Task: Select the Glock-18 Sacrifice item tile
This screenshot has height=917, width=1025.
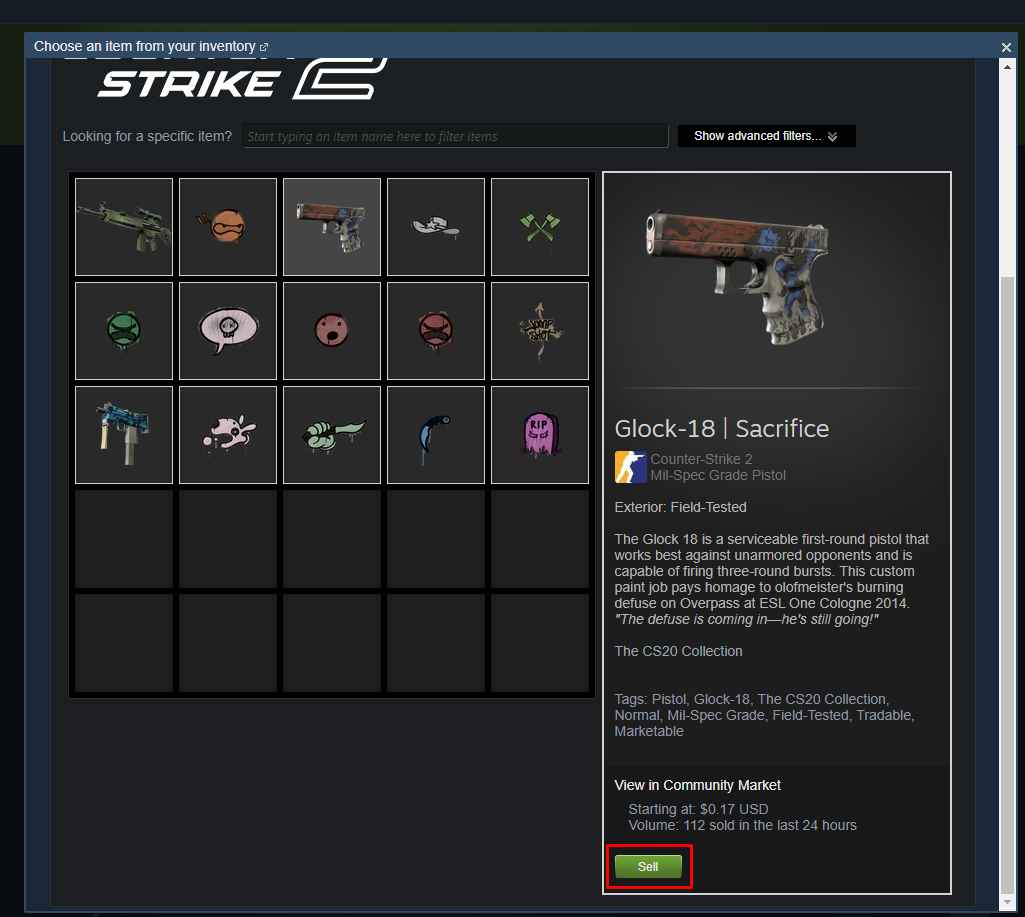Action: [331, 227]
